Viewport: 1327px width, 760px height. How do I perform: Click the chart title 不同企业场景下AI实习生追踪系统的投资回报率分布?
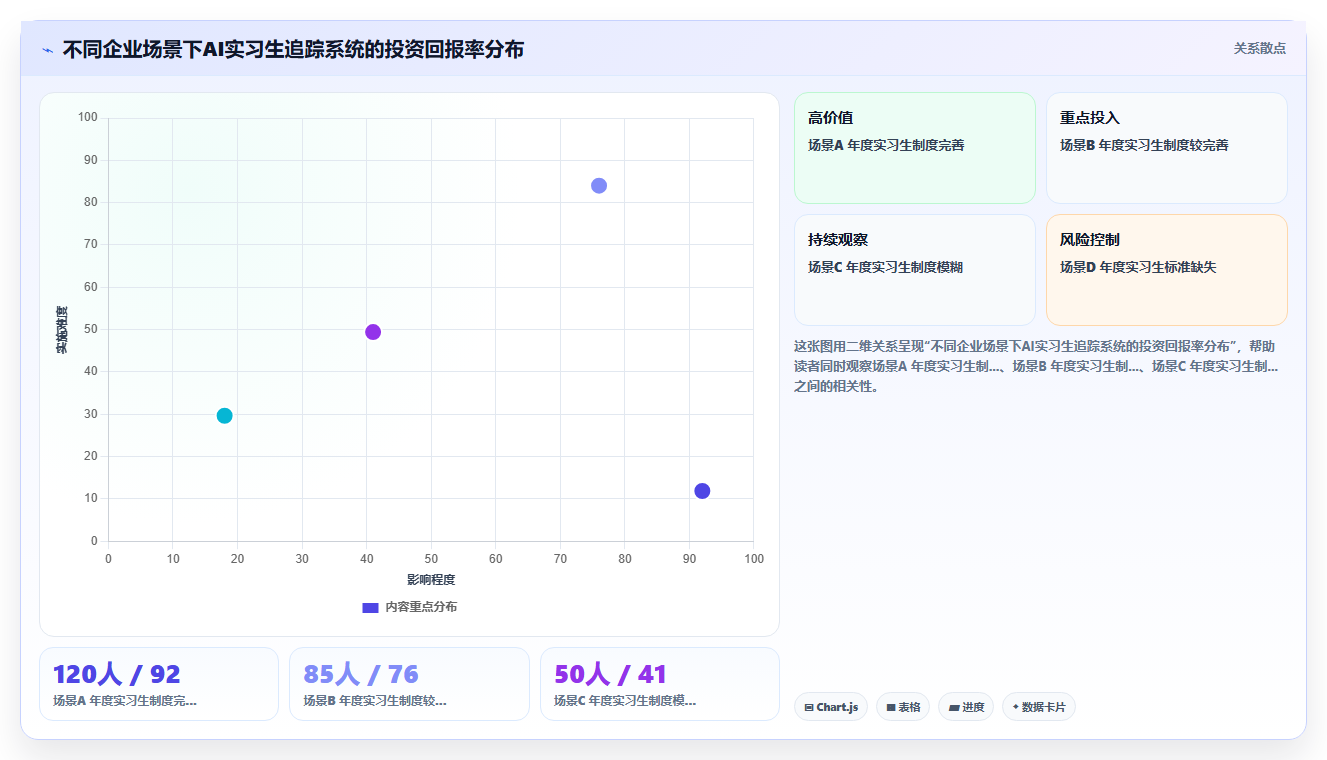(x=293, y=49)
